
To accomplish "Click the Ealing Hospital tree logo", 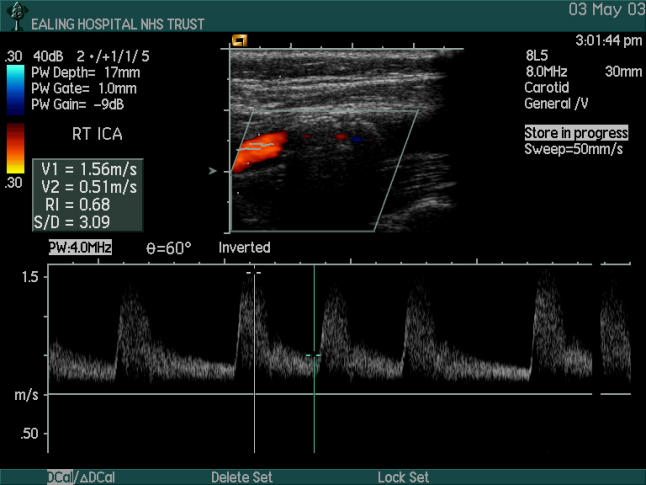I will [17, 16].
